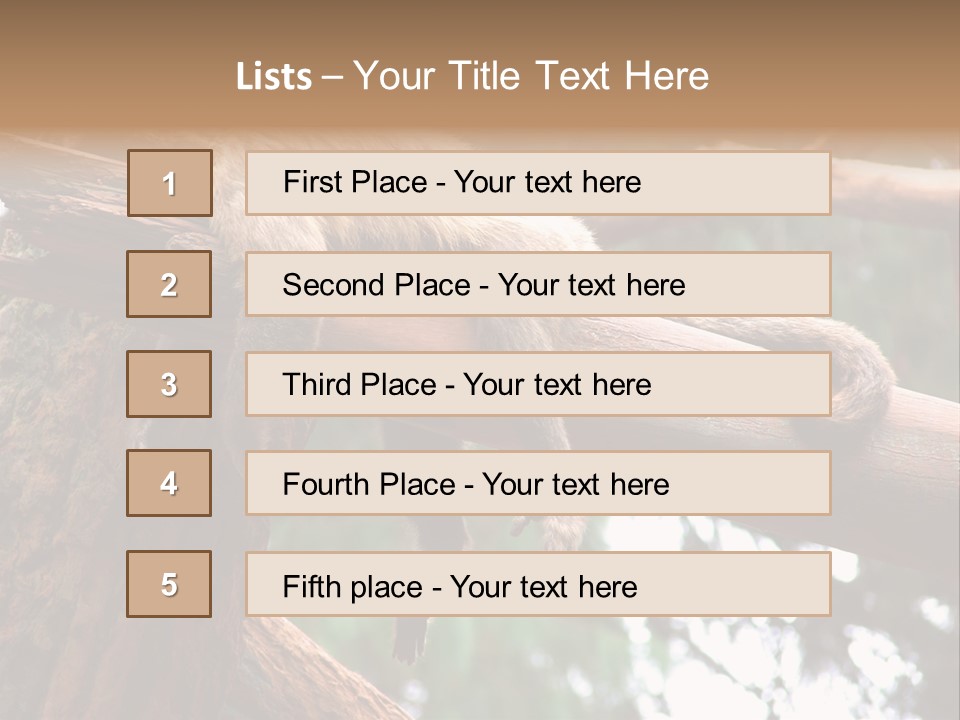Click the words "Third Place" in the list
Screen dimensions: 960x720
[x=359, y=385]
